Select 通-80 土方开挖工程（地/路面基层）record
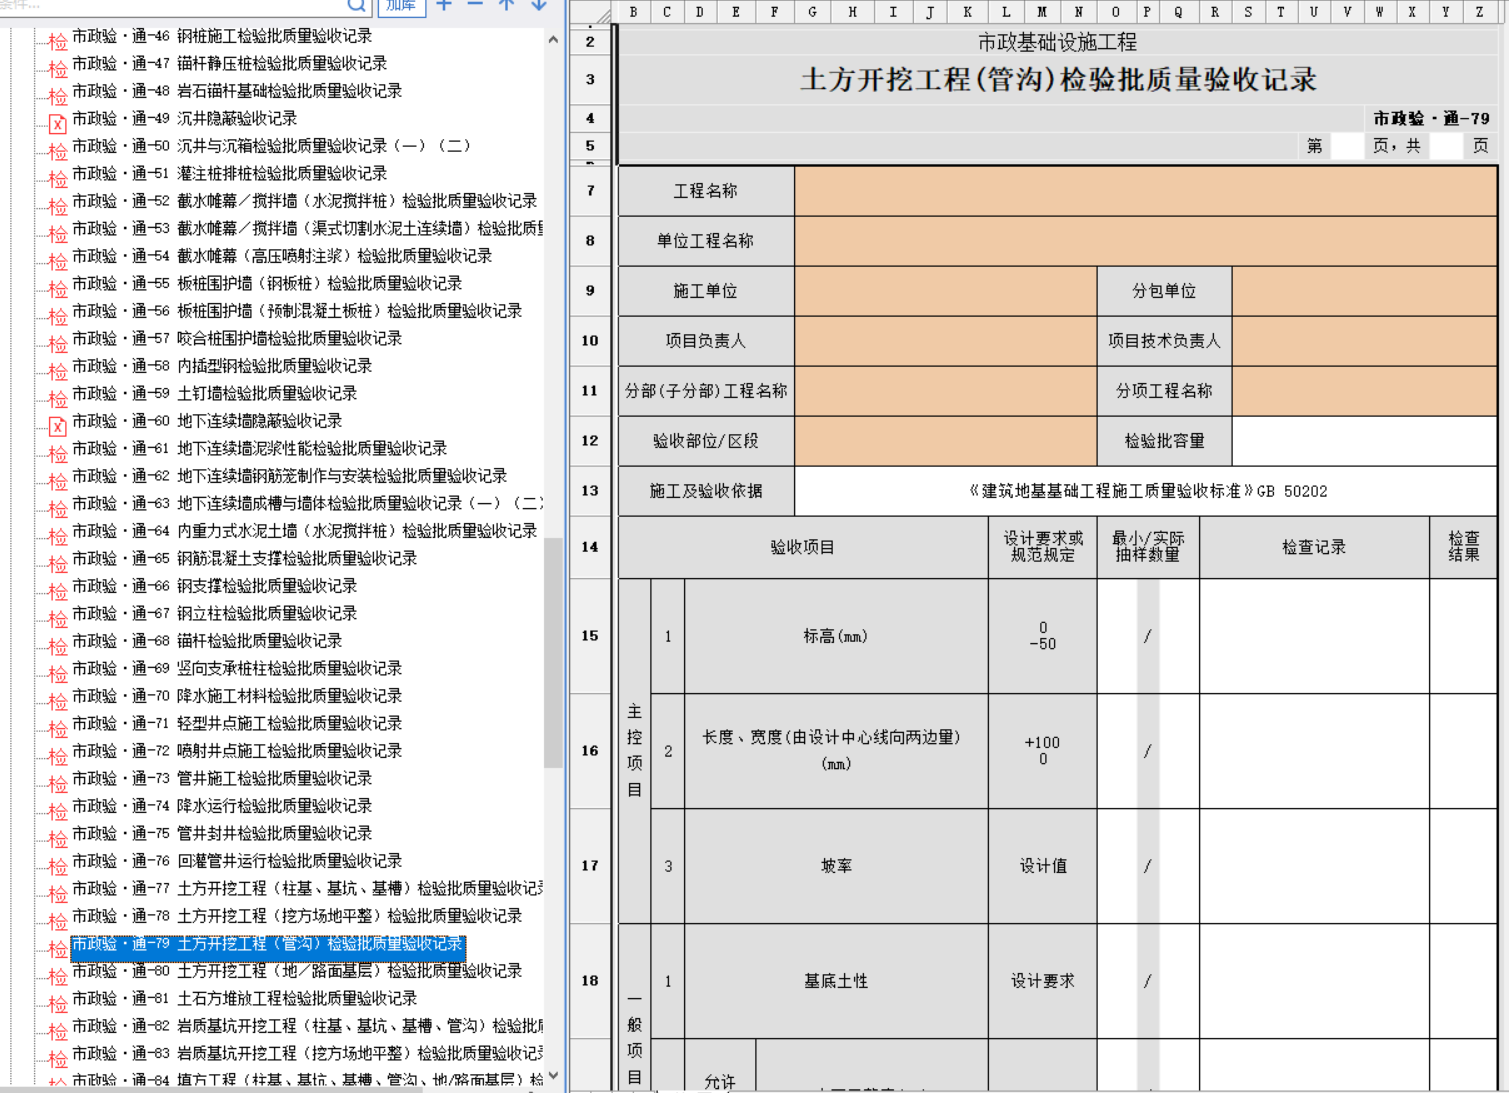 (296, 971)
